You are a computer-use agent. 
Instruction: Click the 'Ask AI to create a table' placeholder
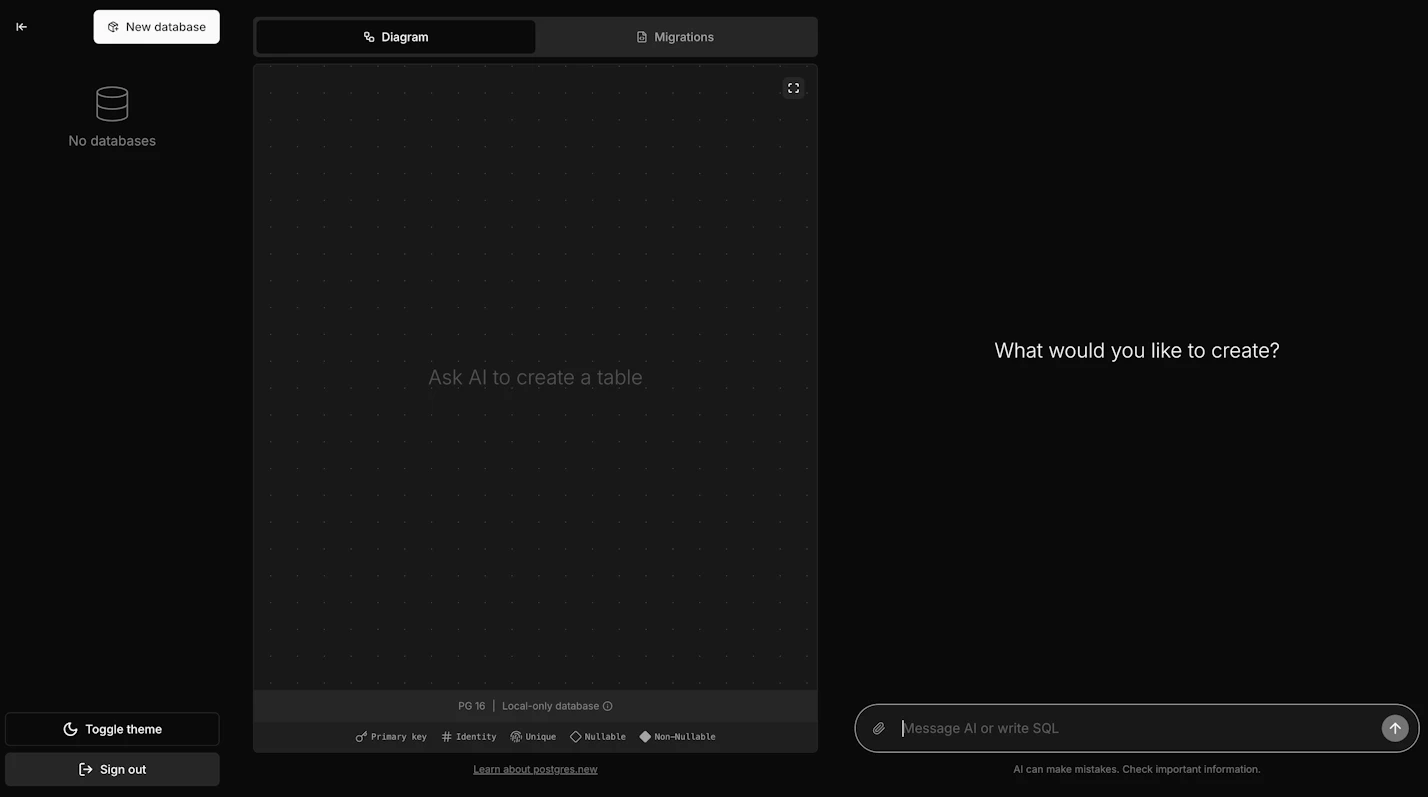535,377
